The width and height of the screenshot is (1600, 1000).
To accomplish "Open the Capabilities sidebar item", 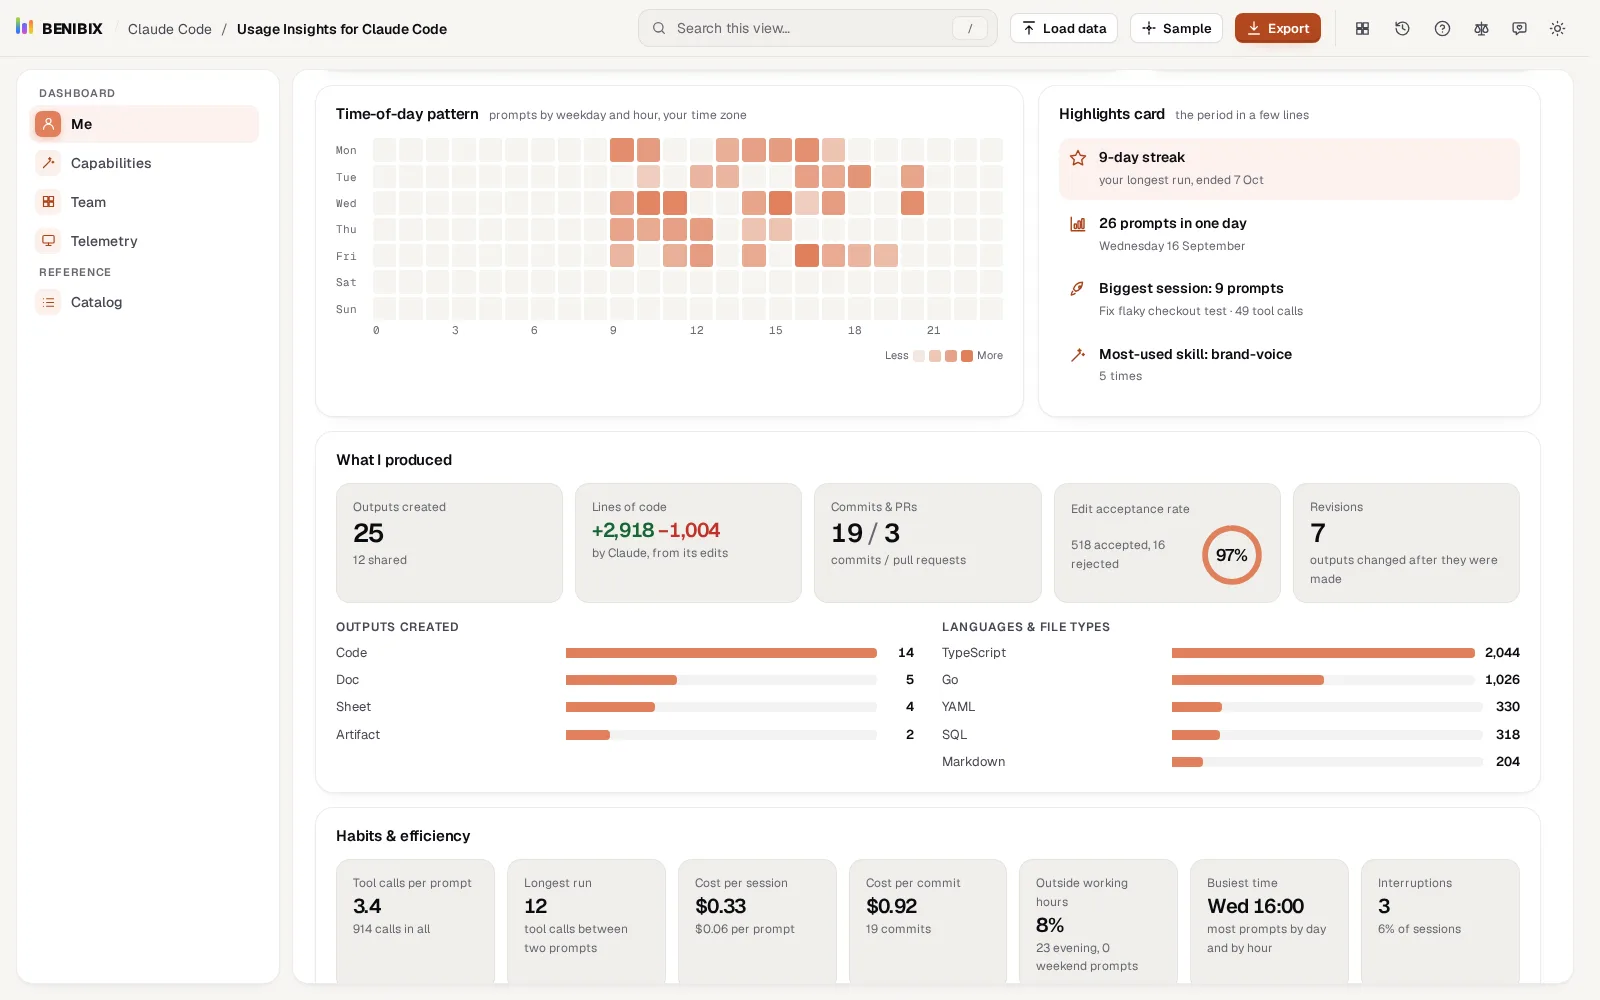I will (x=144, y=163).
